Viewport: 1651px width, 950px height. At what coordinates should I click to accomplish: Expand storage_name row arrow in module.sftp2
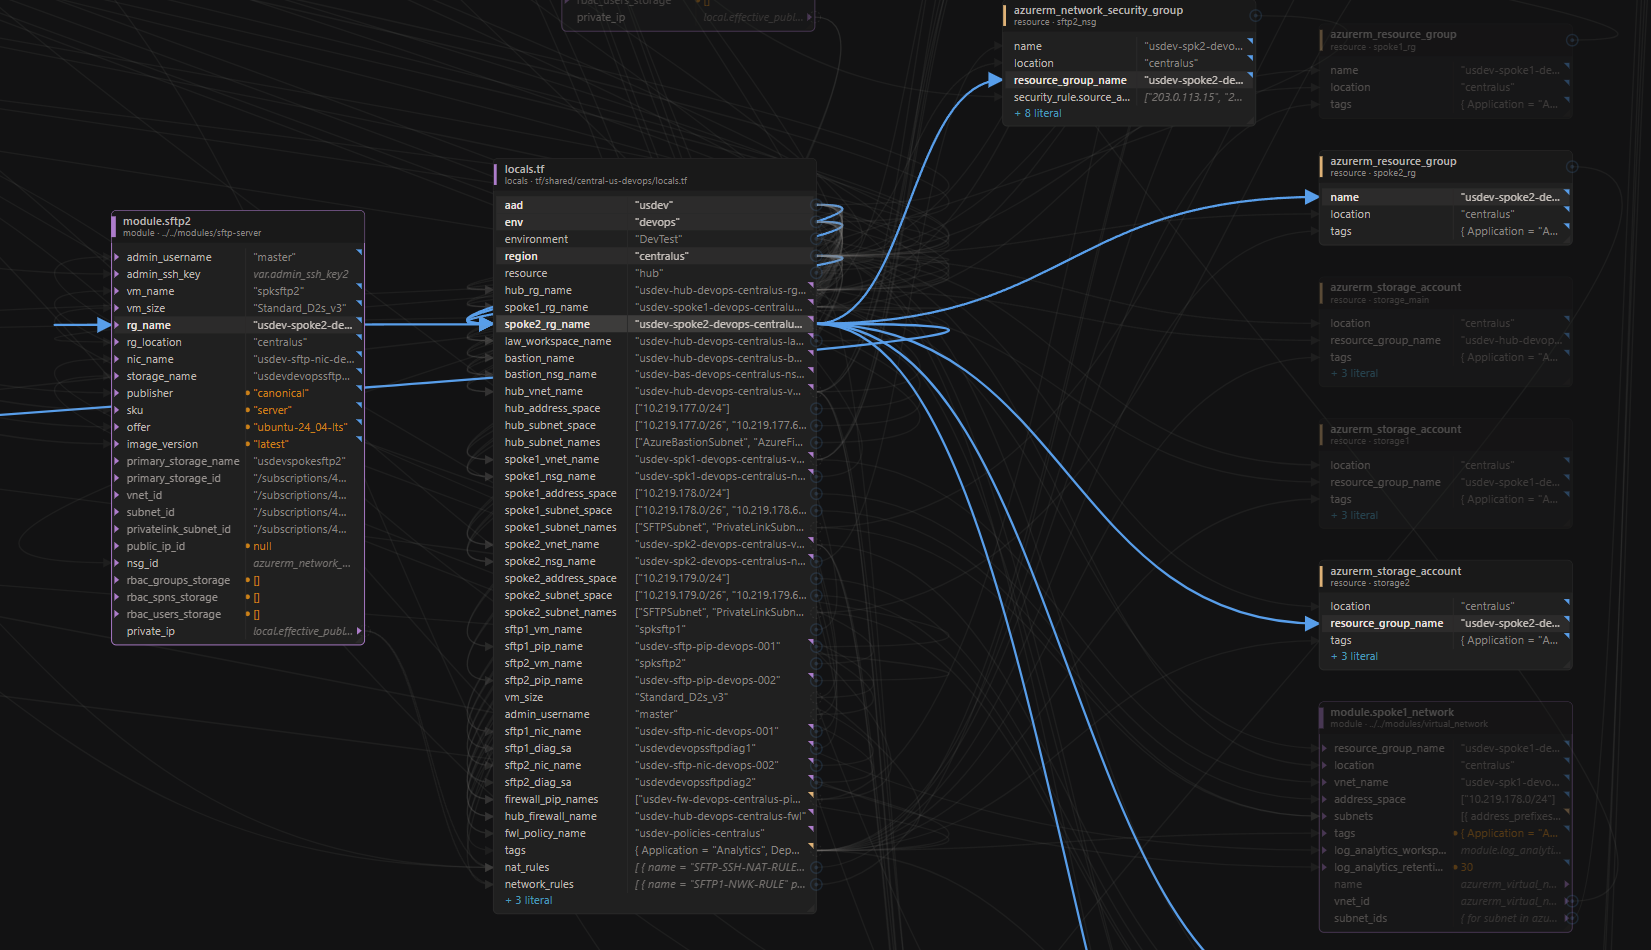tap(117, 376)
